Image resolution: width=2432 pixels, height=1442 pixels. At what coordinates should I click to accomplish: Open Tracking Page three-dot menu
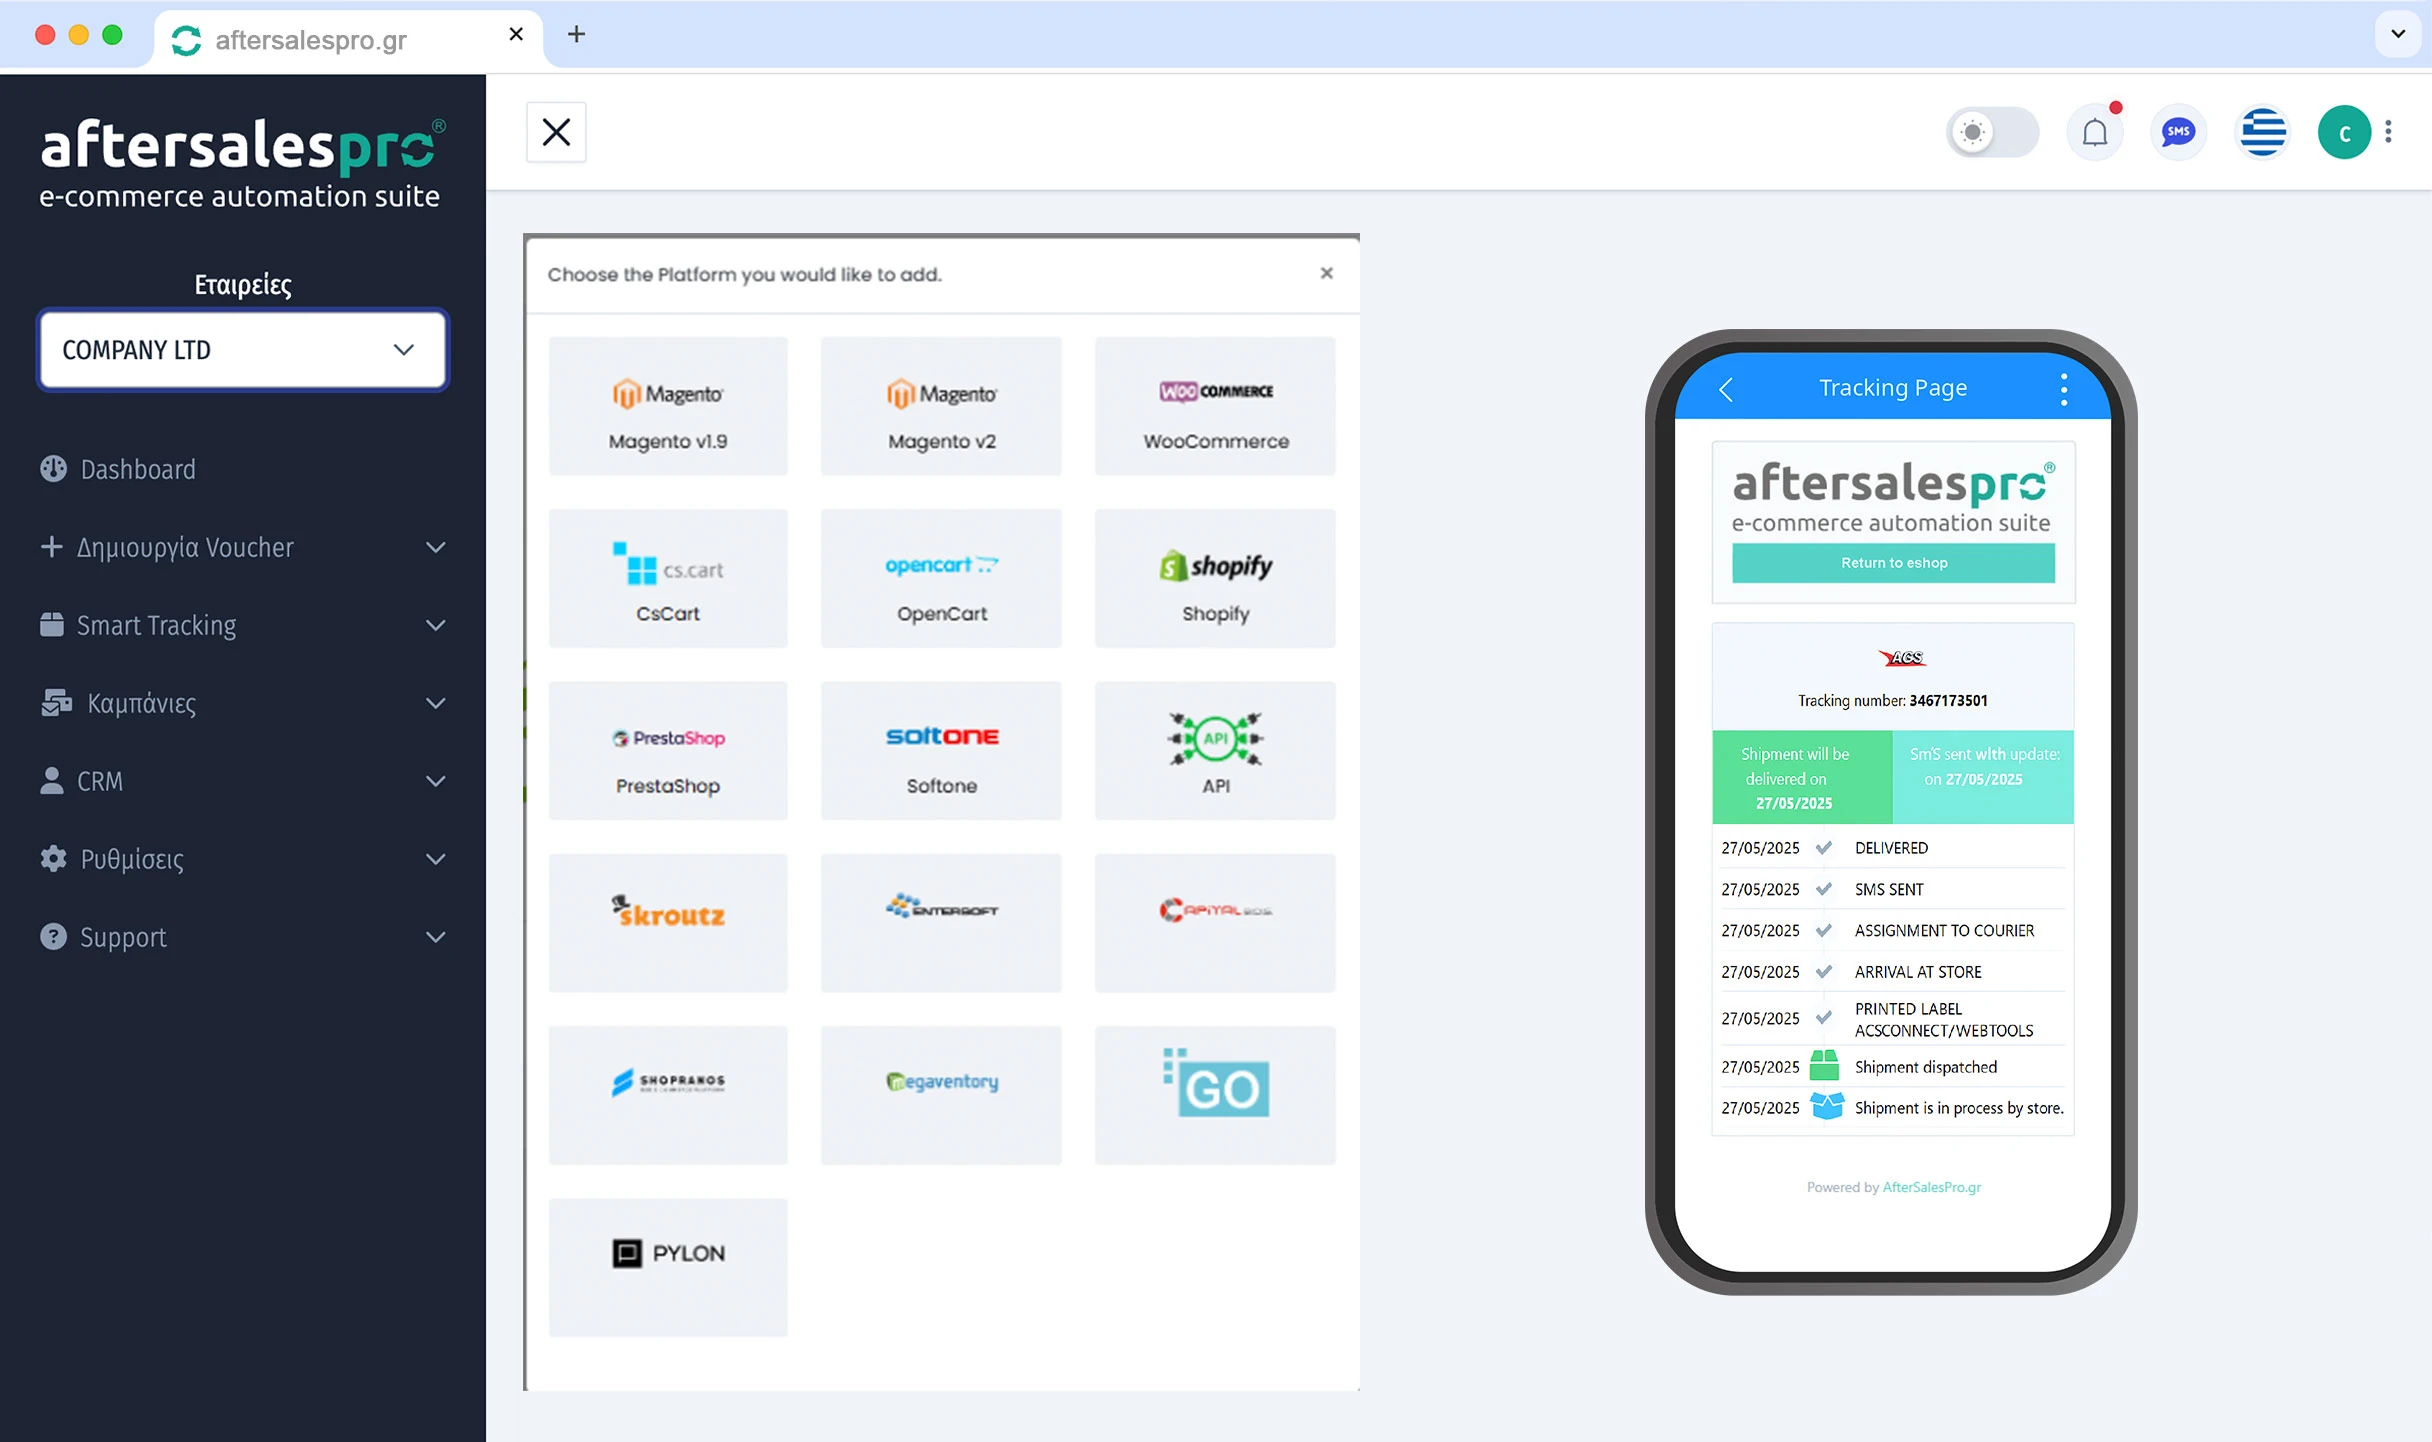pos(2064,389)
